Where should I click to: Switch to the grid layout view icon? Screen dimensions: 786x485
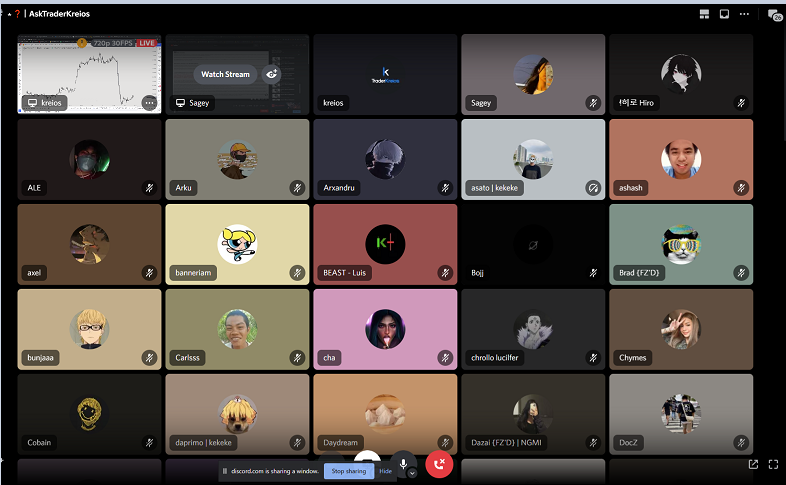coord(704,14)
